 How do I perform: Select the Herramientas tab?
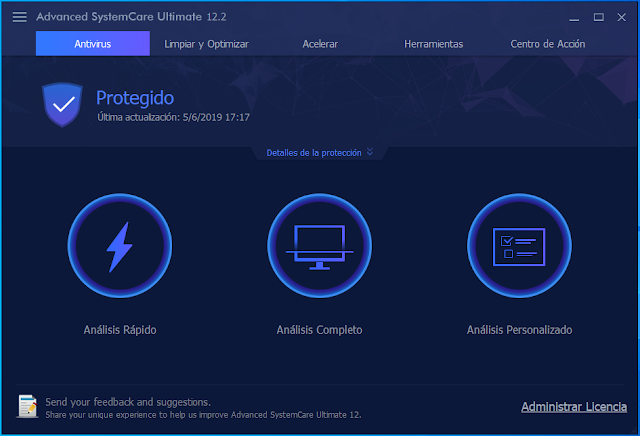pyautogui.click(x=433, y=44)
